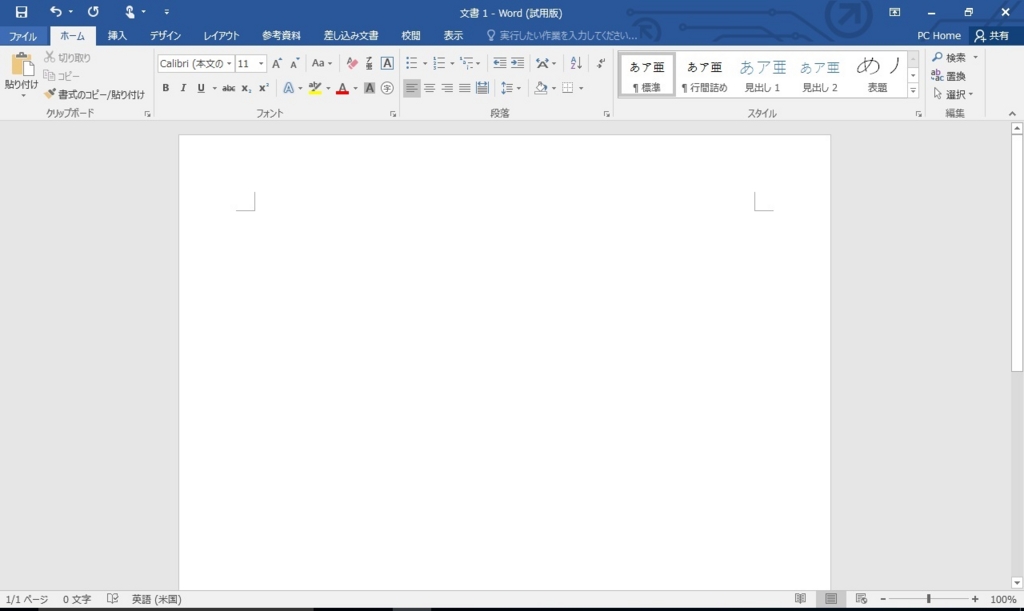The width and height of the screenshot is (1024, 611).
Task: Apply character shading icon
Action: 370,88
